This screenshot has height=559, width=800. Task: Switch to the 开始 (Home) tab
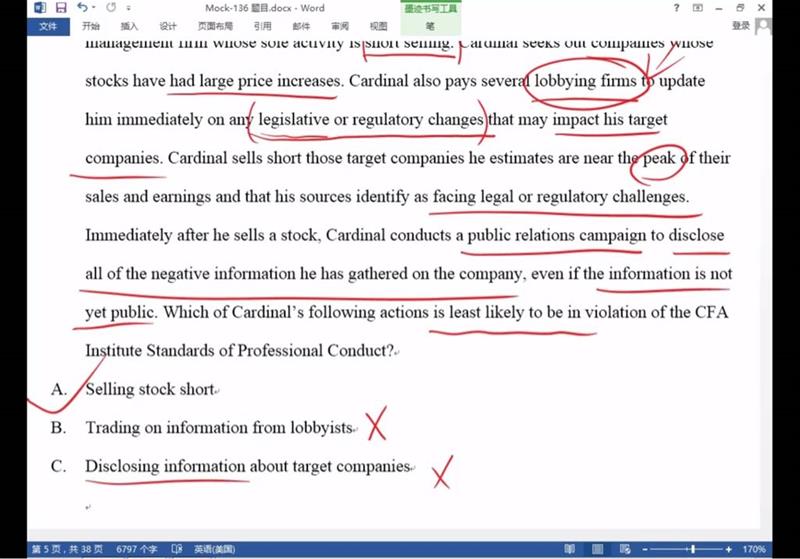click(91, 26)
